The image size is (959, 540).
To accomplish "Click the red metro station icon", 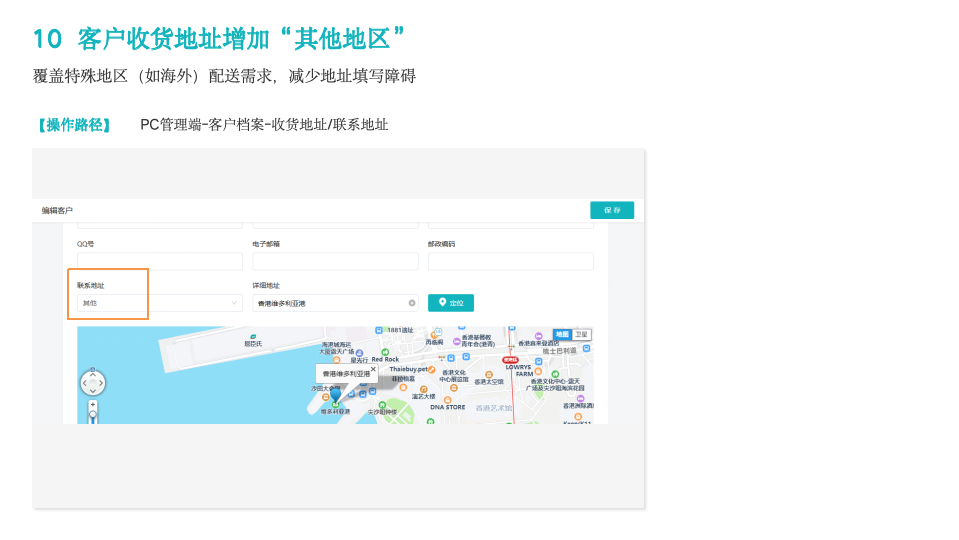I will point(510,360).
